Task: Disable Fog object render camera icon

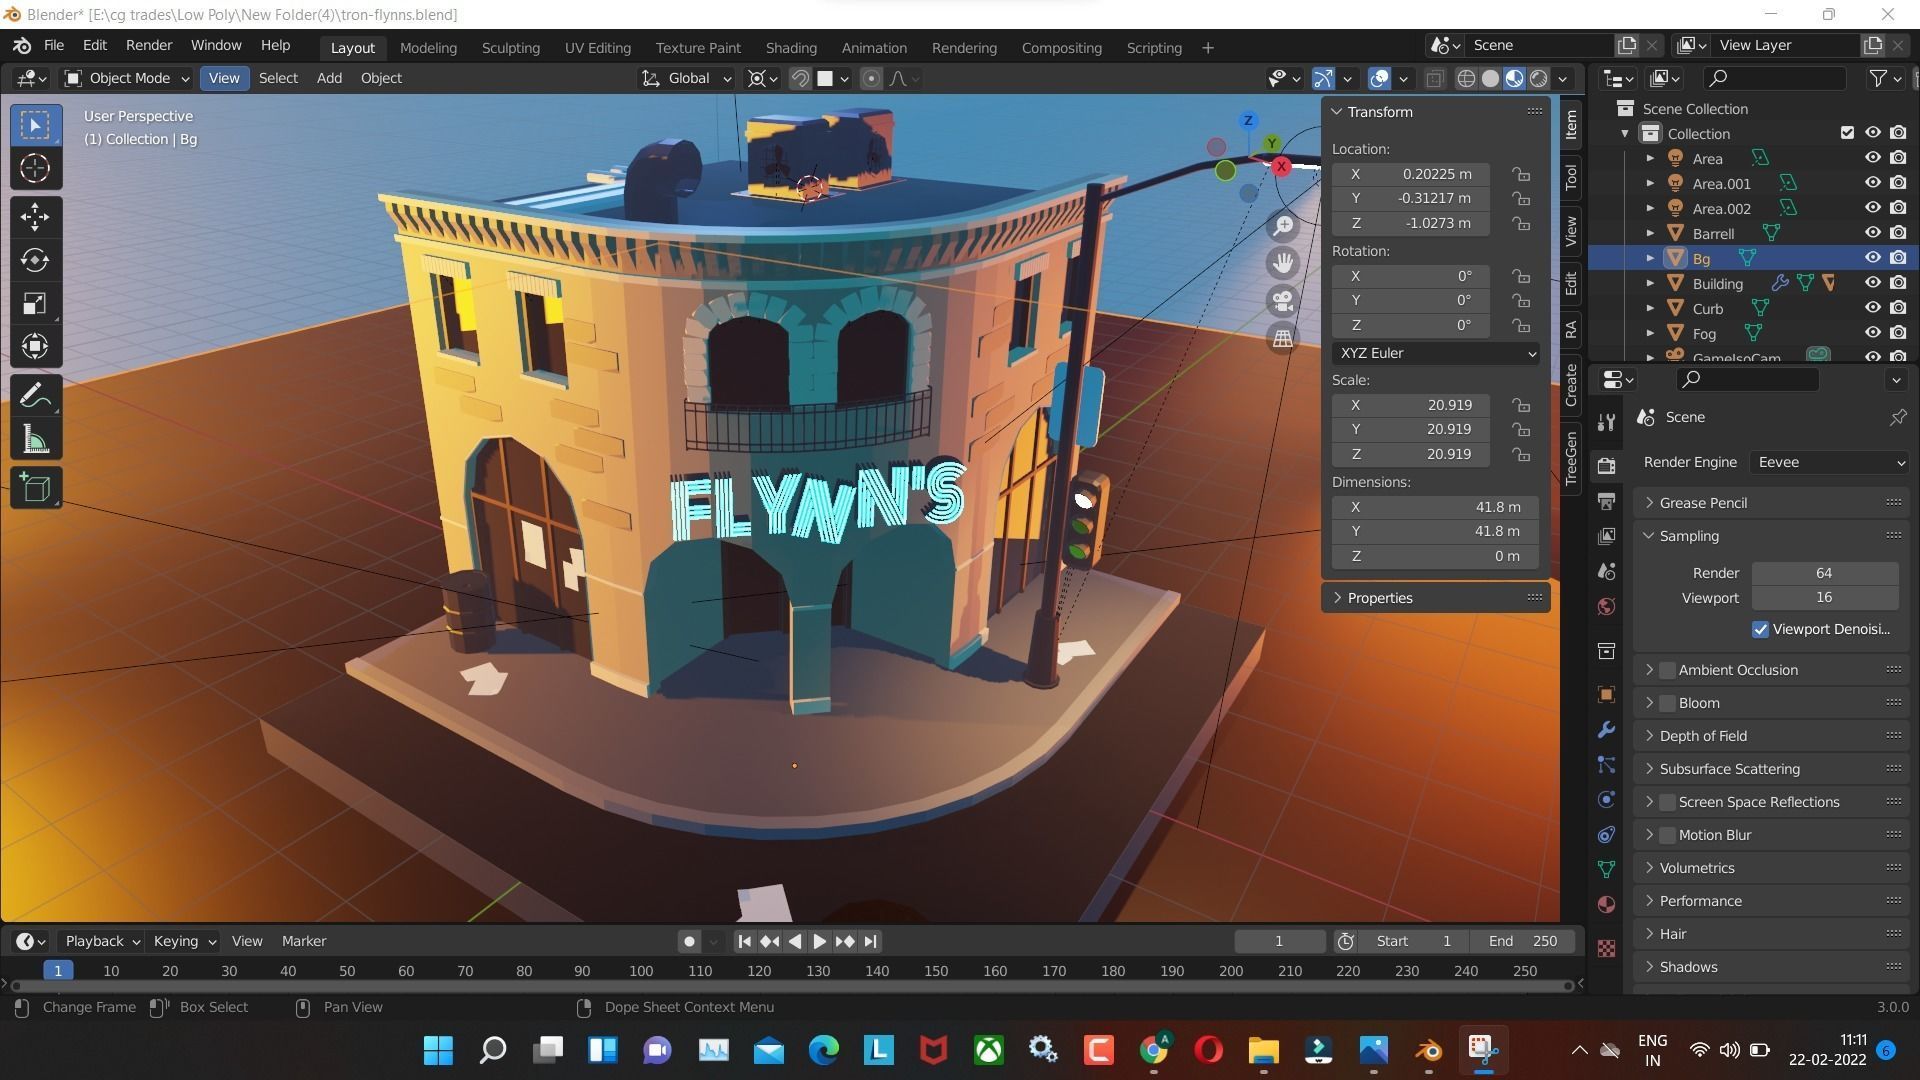Action: 1897,333
